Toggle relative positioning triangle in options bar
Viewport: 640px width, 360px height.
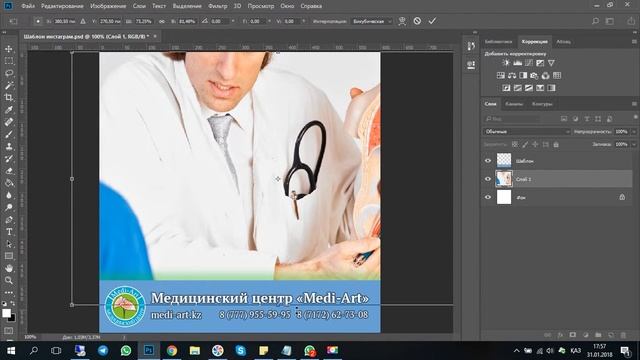coord(83,21)
